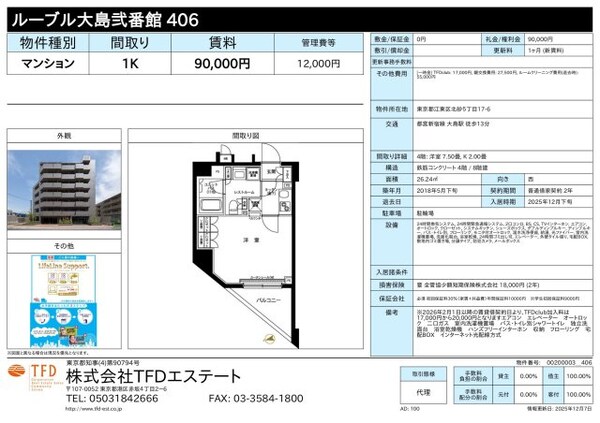Click the 敷金/保証金 label
The width and height of the screenshot is (600, 423).
(392, 39)
